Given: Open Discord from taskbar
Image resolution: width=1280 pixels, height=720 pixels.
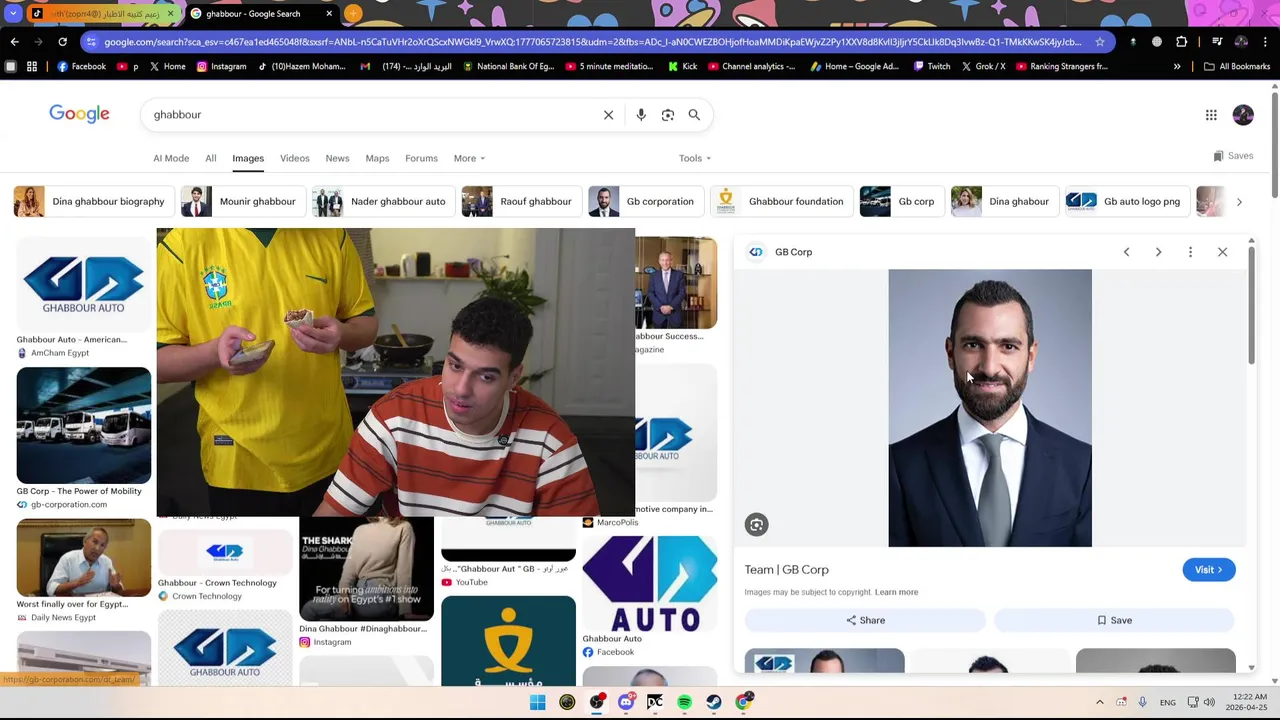Looking at the screenshot, I should point(626,702).
